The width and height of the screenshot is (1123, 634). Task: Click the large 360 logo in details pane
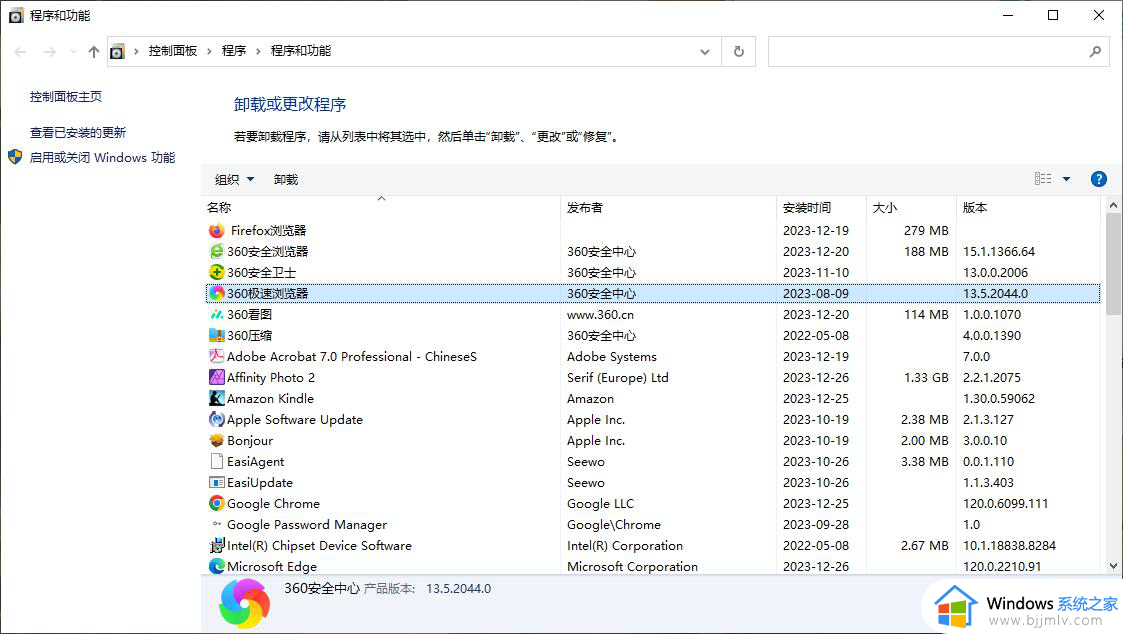[244, 603]
